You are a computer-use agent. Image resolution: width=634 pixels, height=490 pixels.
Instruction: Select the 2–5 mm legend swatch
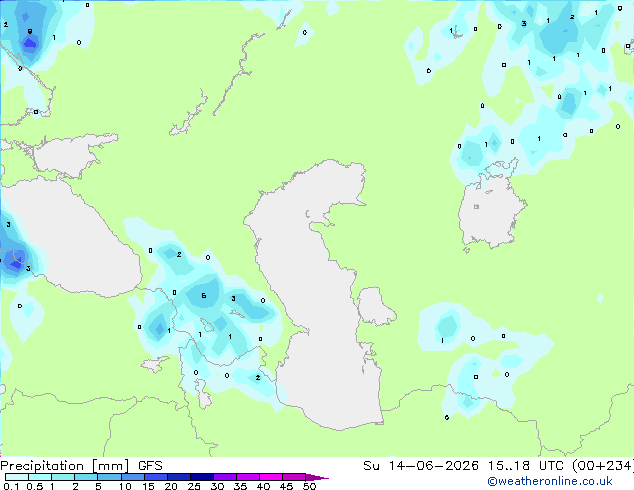[86, 477]
